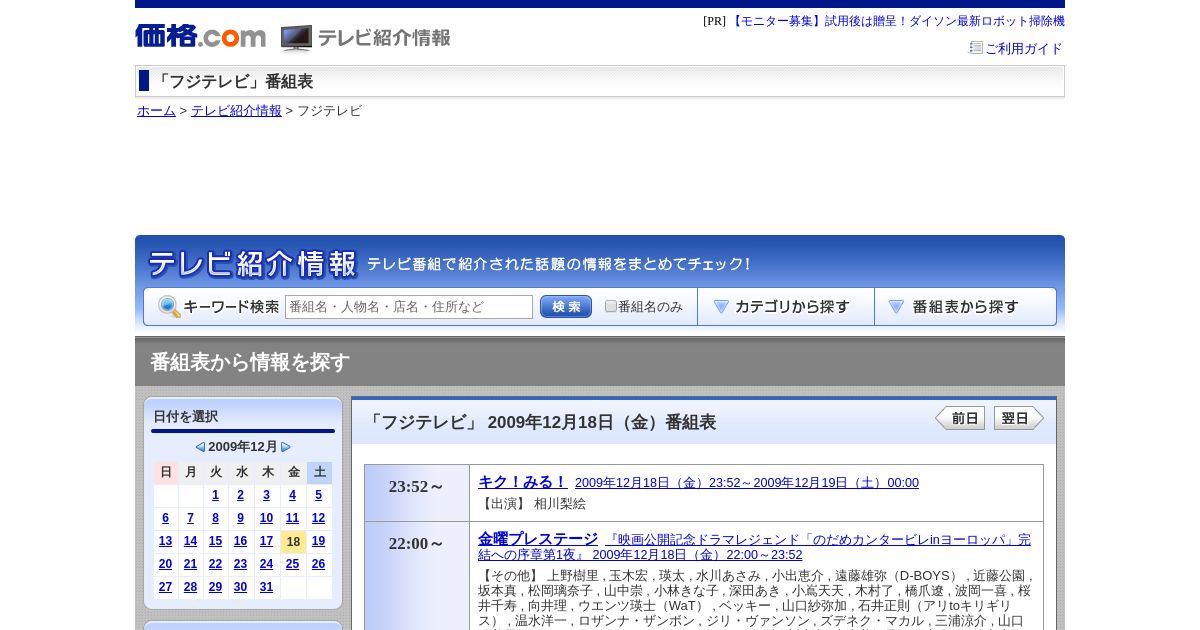The image size is (1200, 630).
Task: Select December 15 in calendar
Action: tap(215, 541)
